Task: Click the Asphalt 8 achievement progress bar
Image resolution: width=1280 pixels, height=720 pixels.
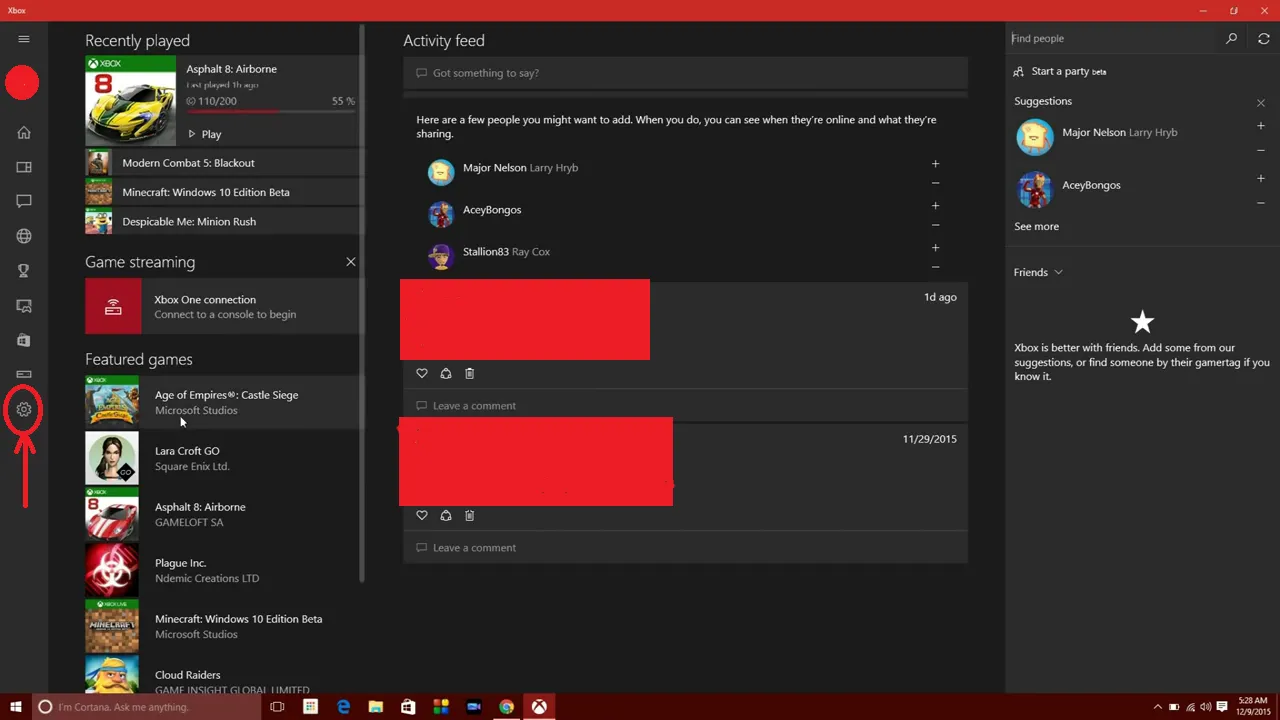Action: (x=270, y=110)
